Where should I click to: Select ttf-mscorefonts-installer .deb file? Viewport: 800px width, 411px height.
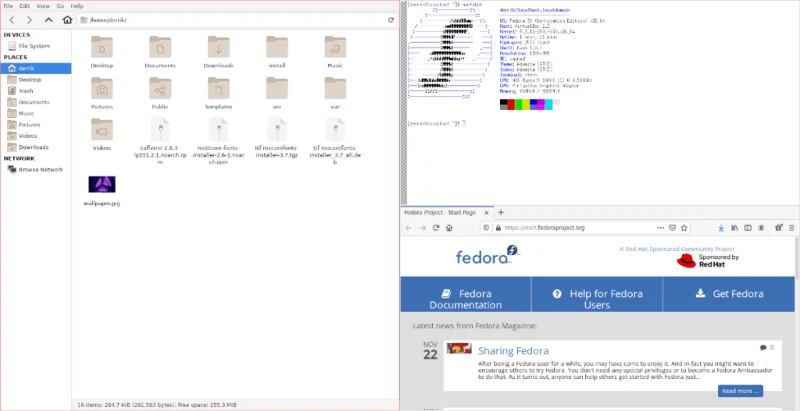pyautogui.click(x=335, y=130)
